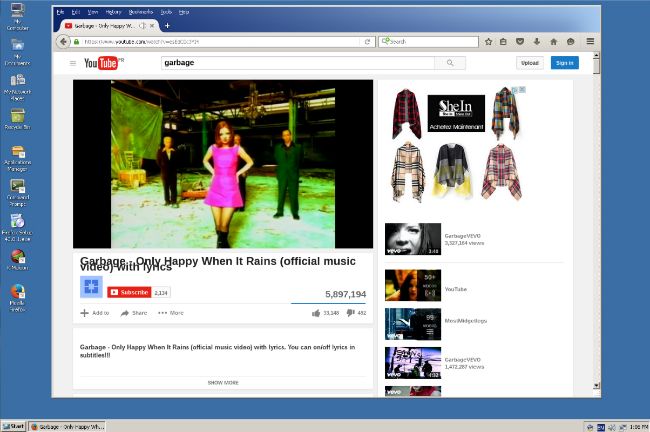Open the first GarbageVEVO suggested video thumbnail
The width and height of the screenshot is (650, 432).
coord(413,239)
